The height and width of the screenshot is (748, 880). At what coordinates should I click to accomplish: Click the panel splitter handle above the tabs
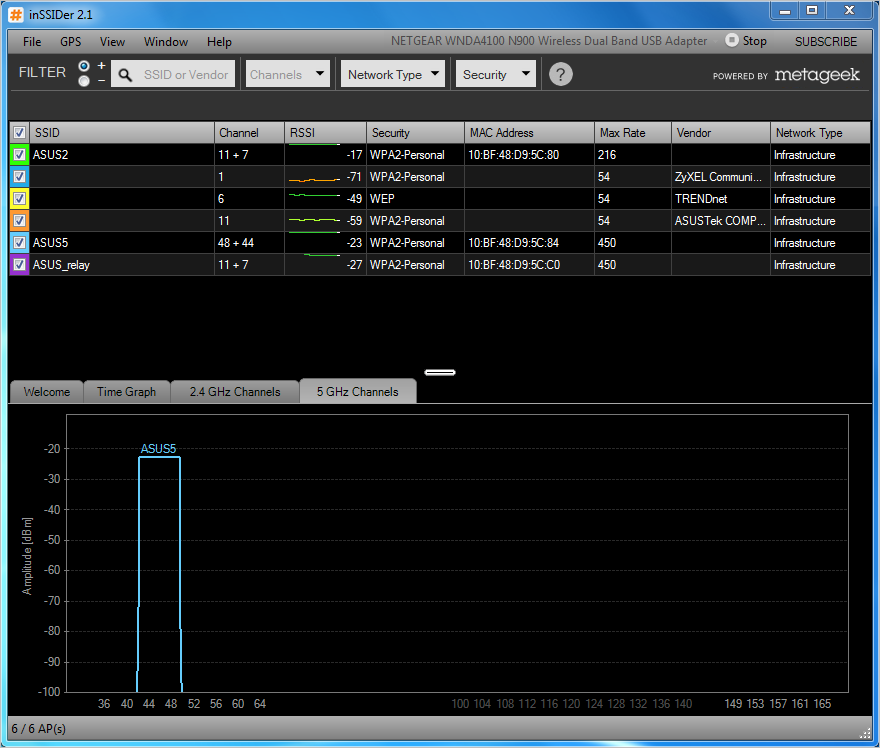point(440,372)
